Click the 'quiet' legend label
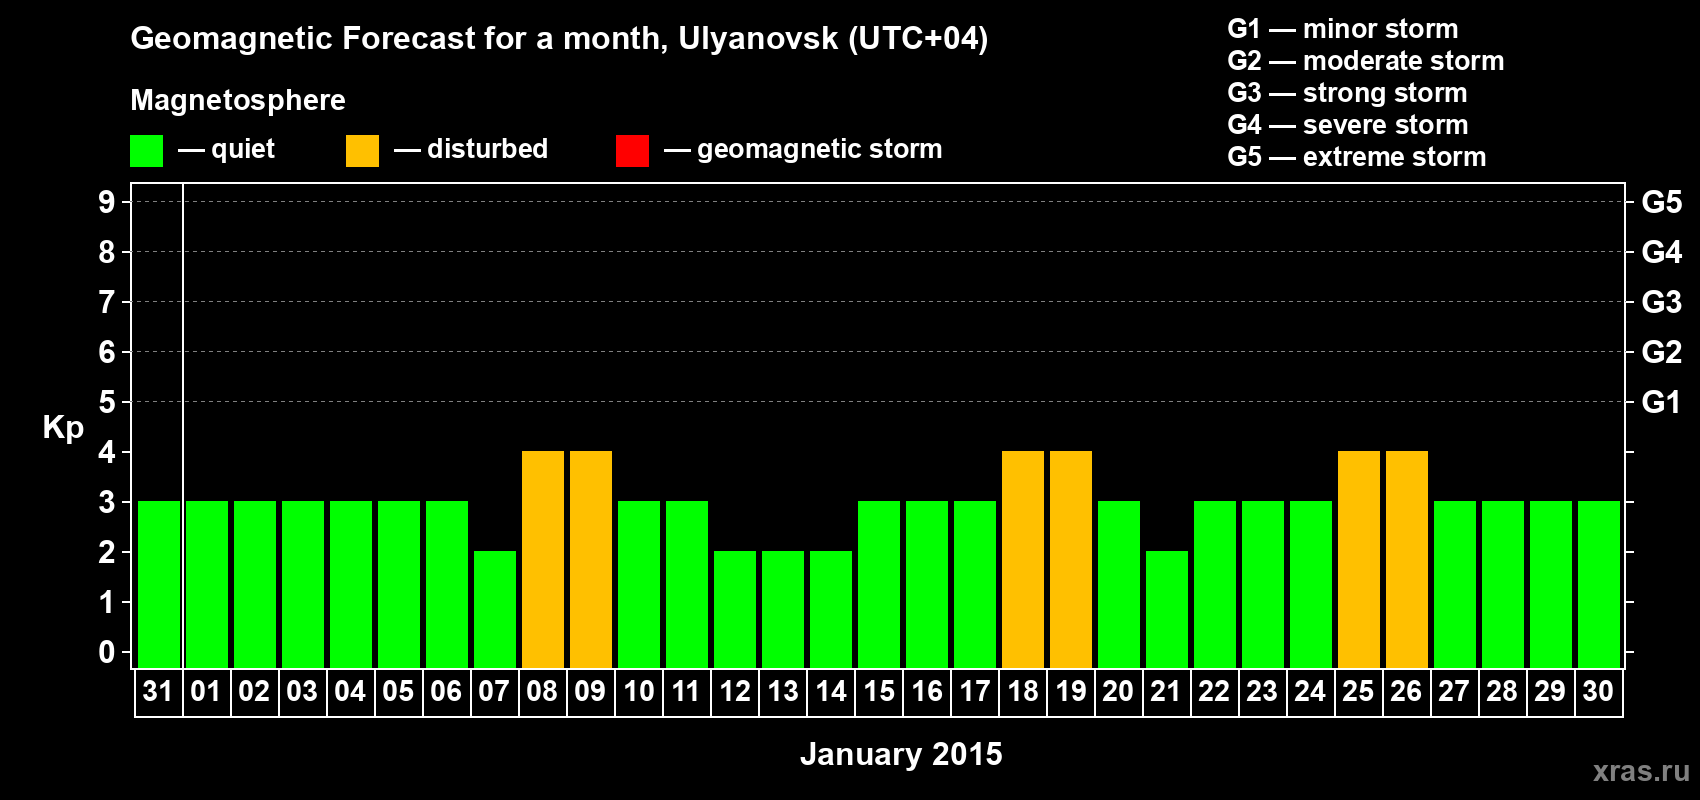Screen dimensions: 1700x800 (x=243, y=149)
